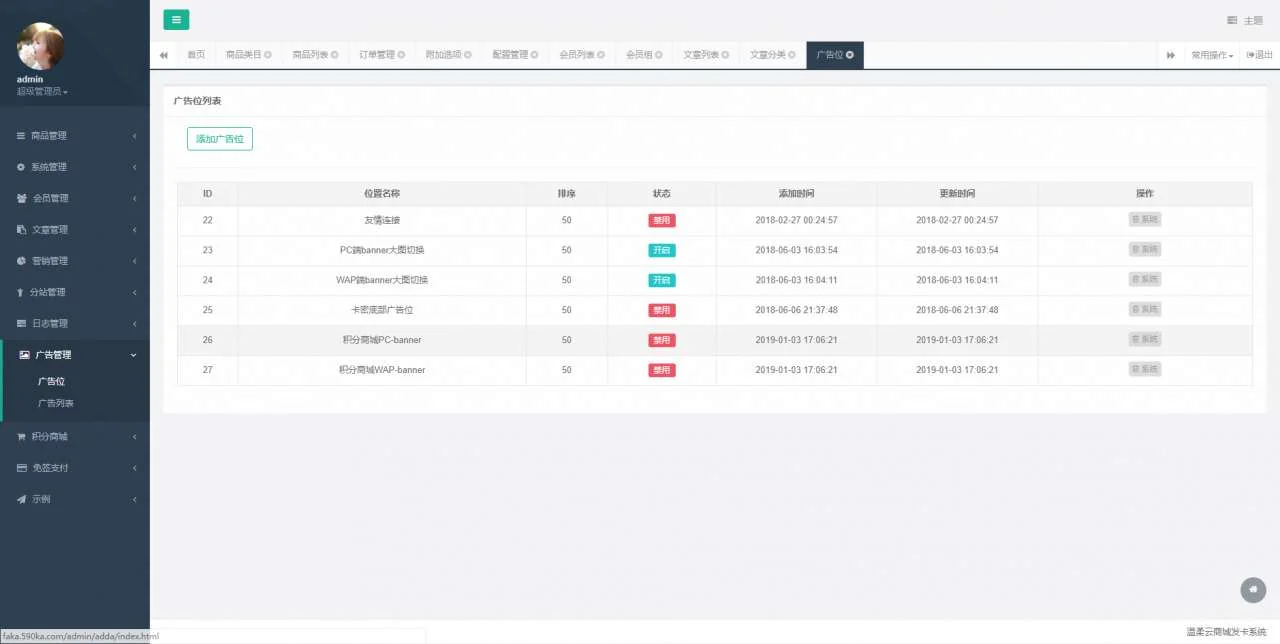The image size is (1280, 644).
Task: Open the 常用操作 dropdown
Action: coord(1211,55)
